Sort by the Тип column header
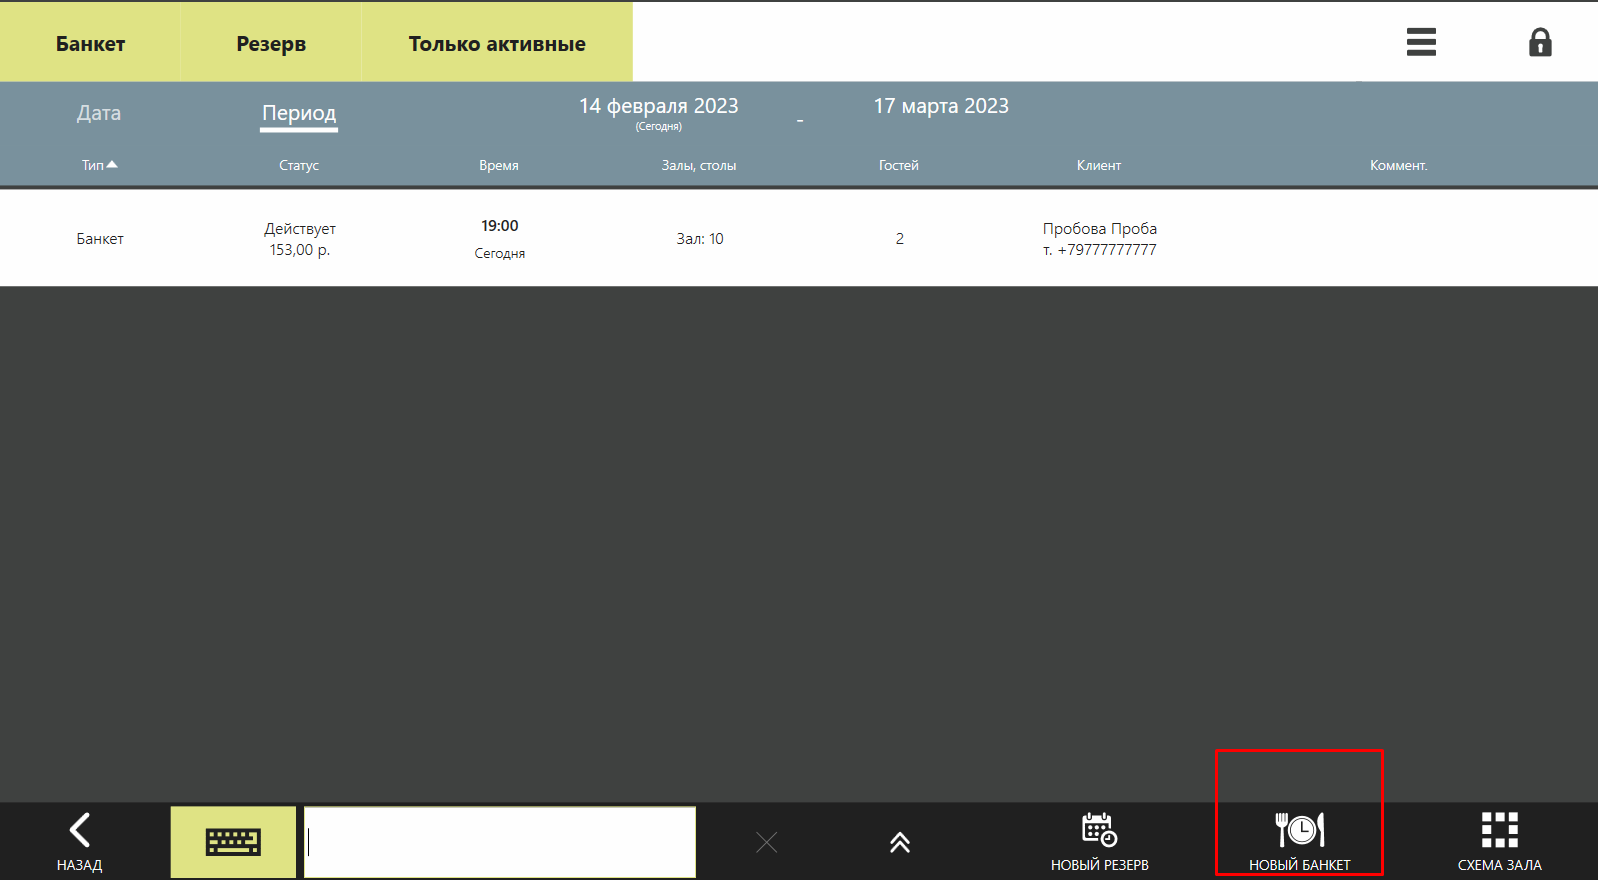This screenshot has width=1598, height=880. point(99,165)
